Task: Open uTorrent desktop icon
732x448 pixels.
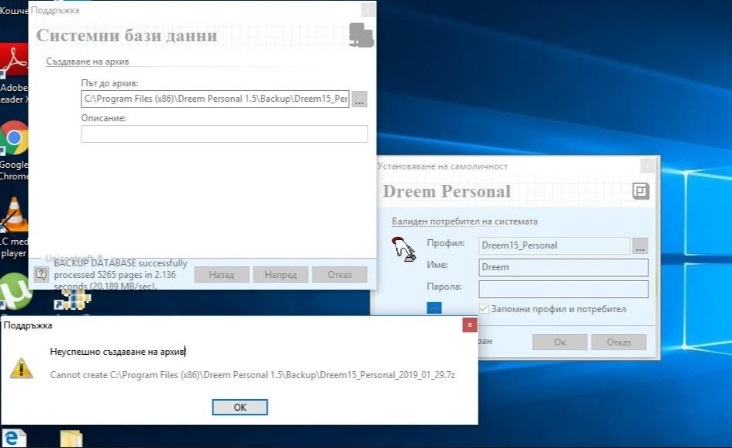Action: coord(15,291)
